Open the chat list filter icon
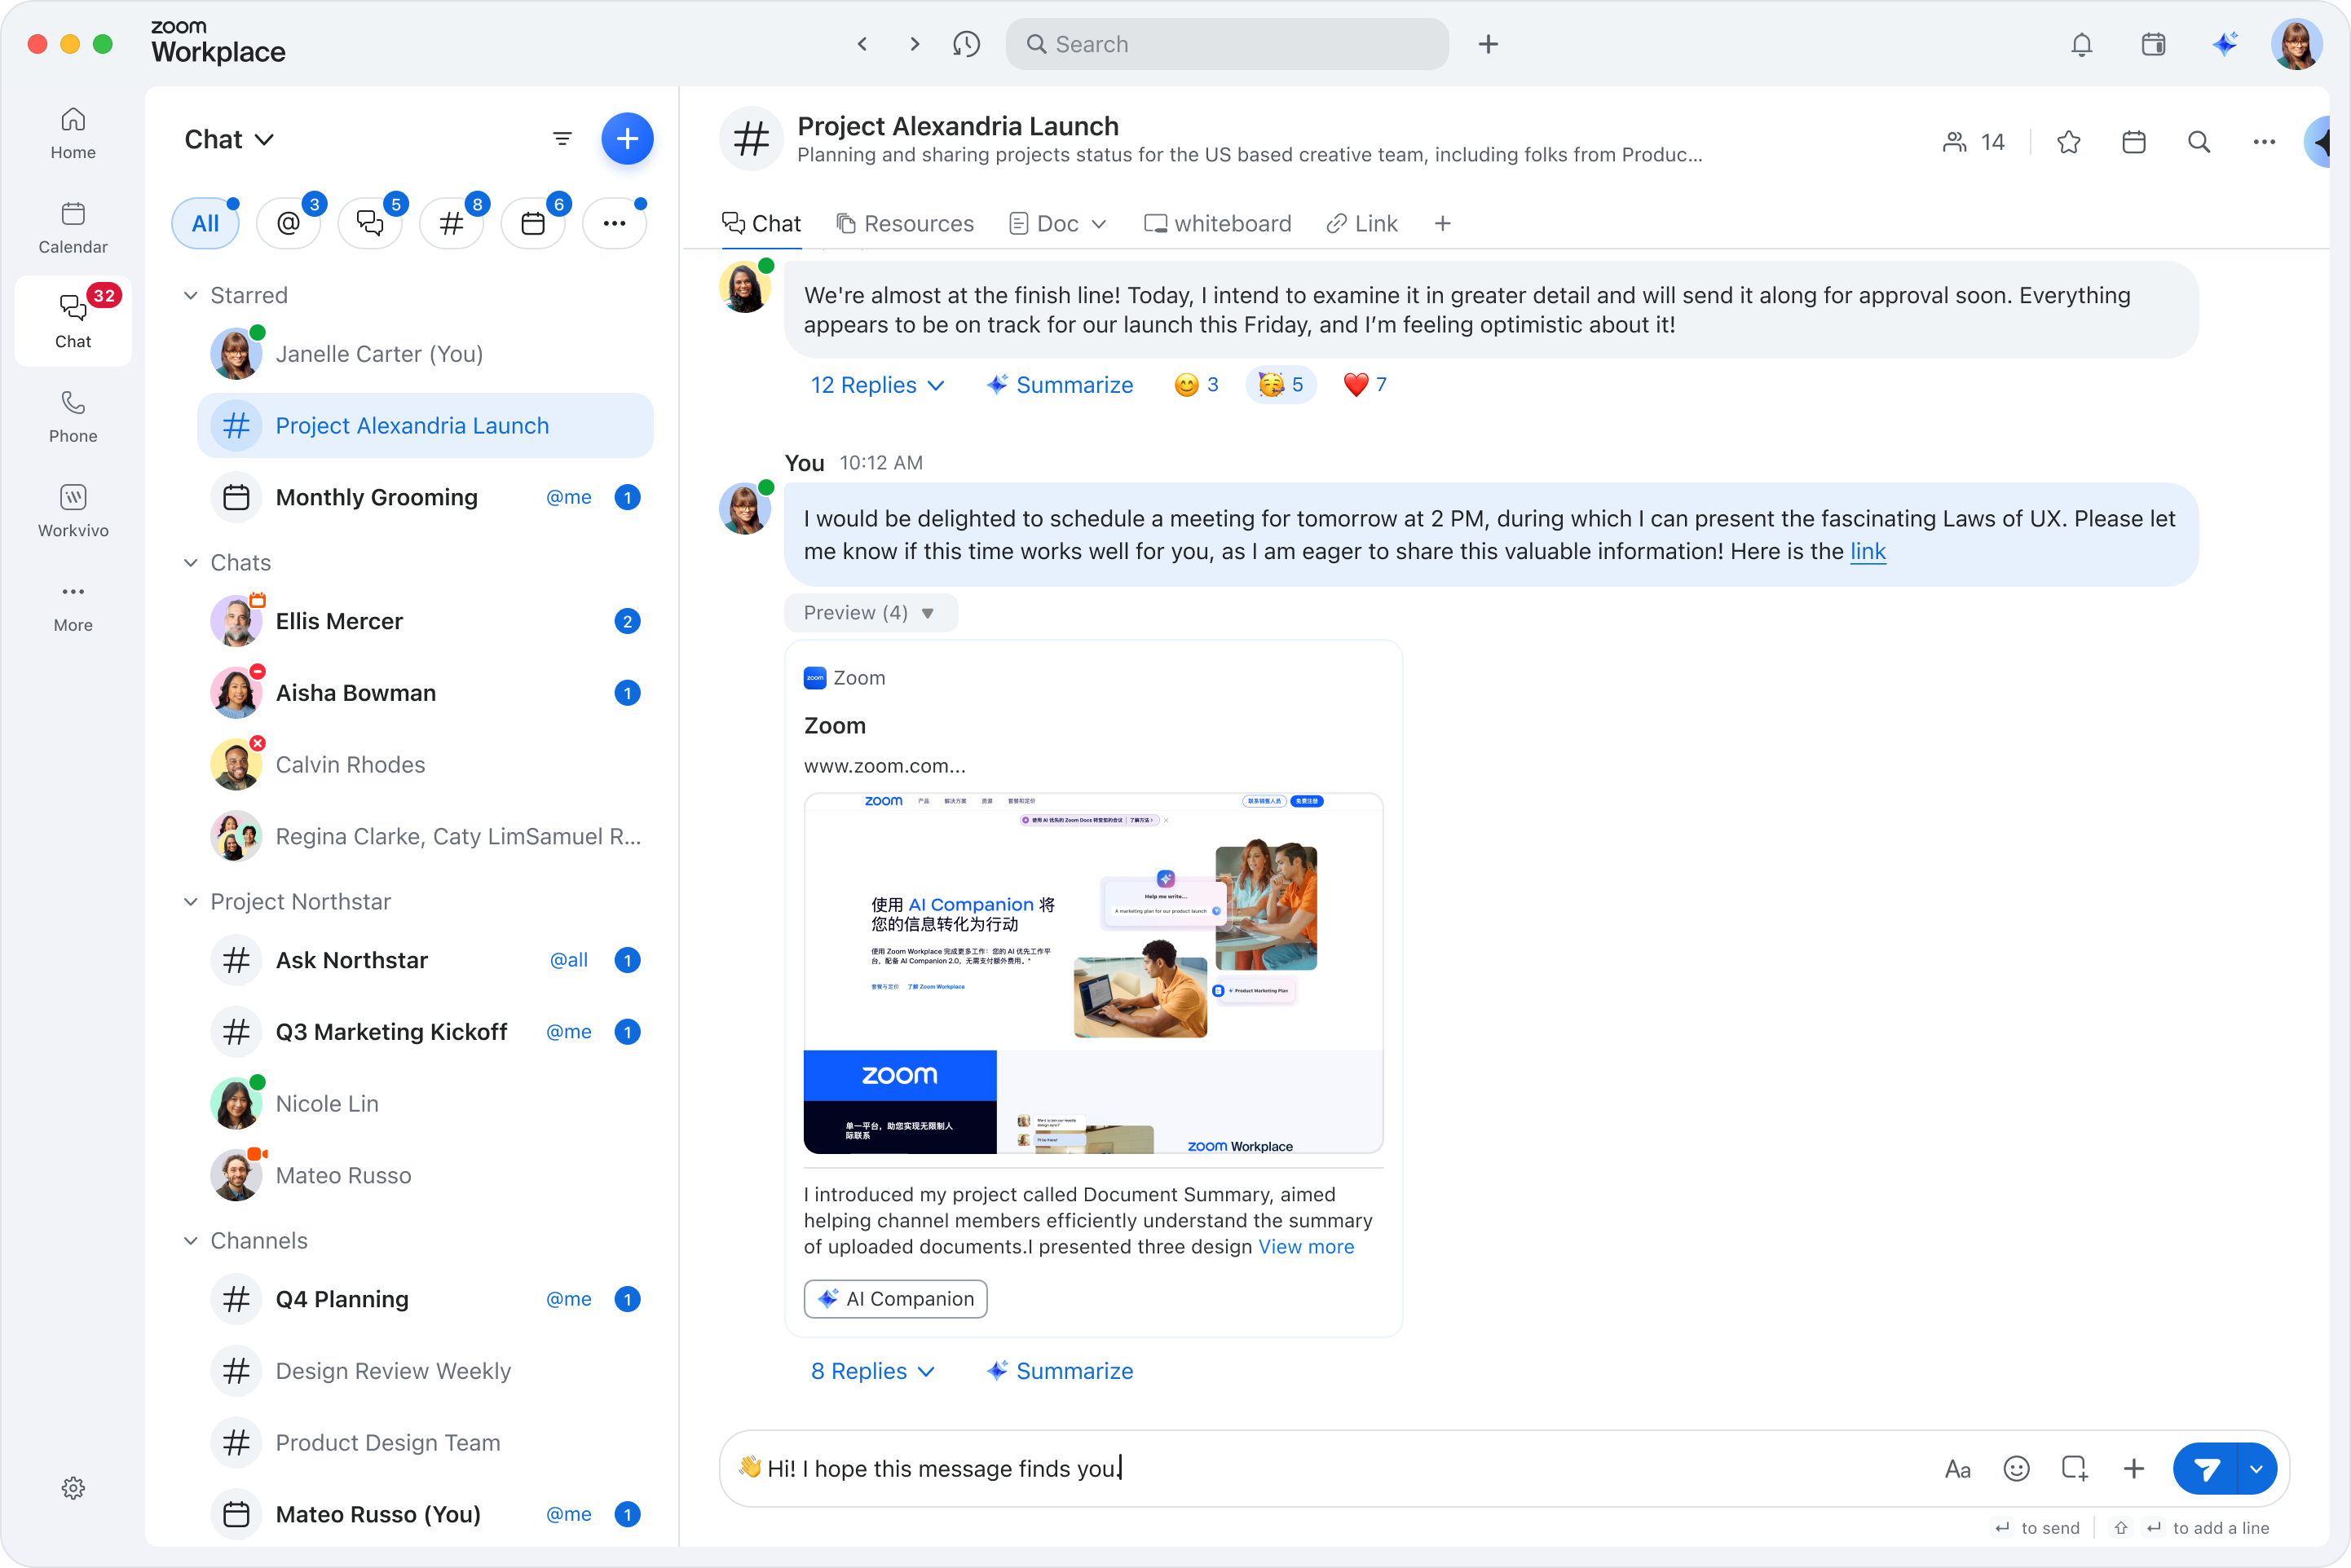 click(x=562, y=139)
